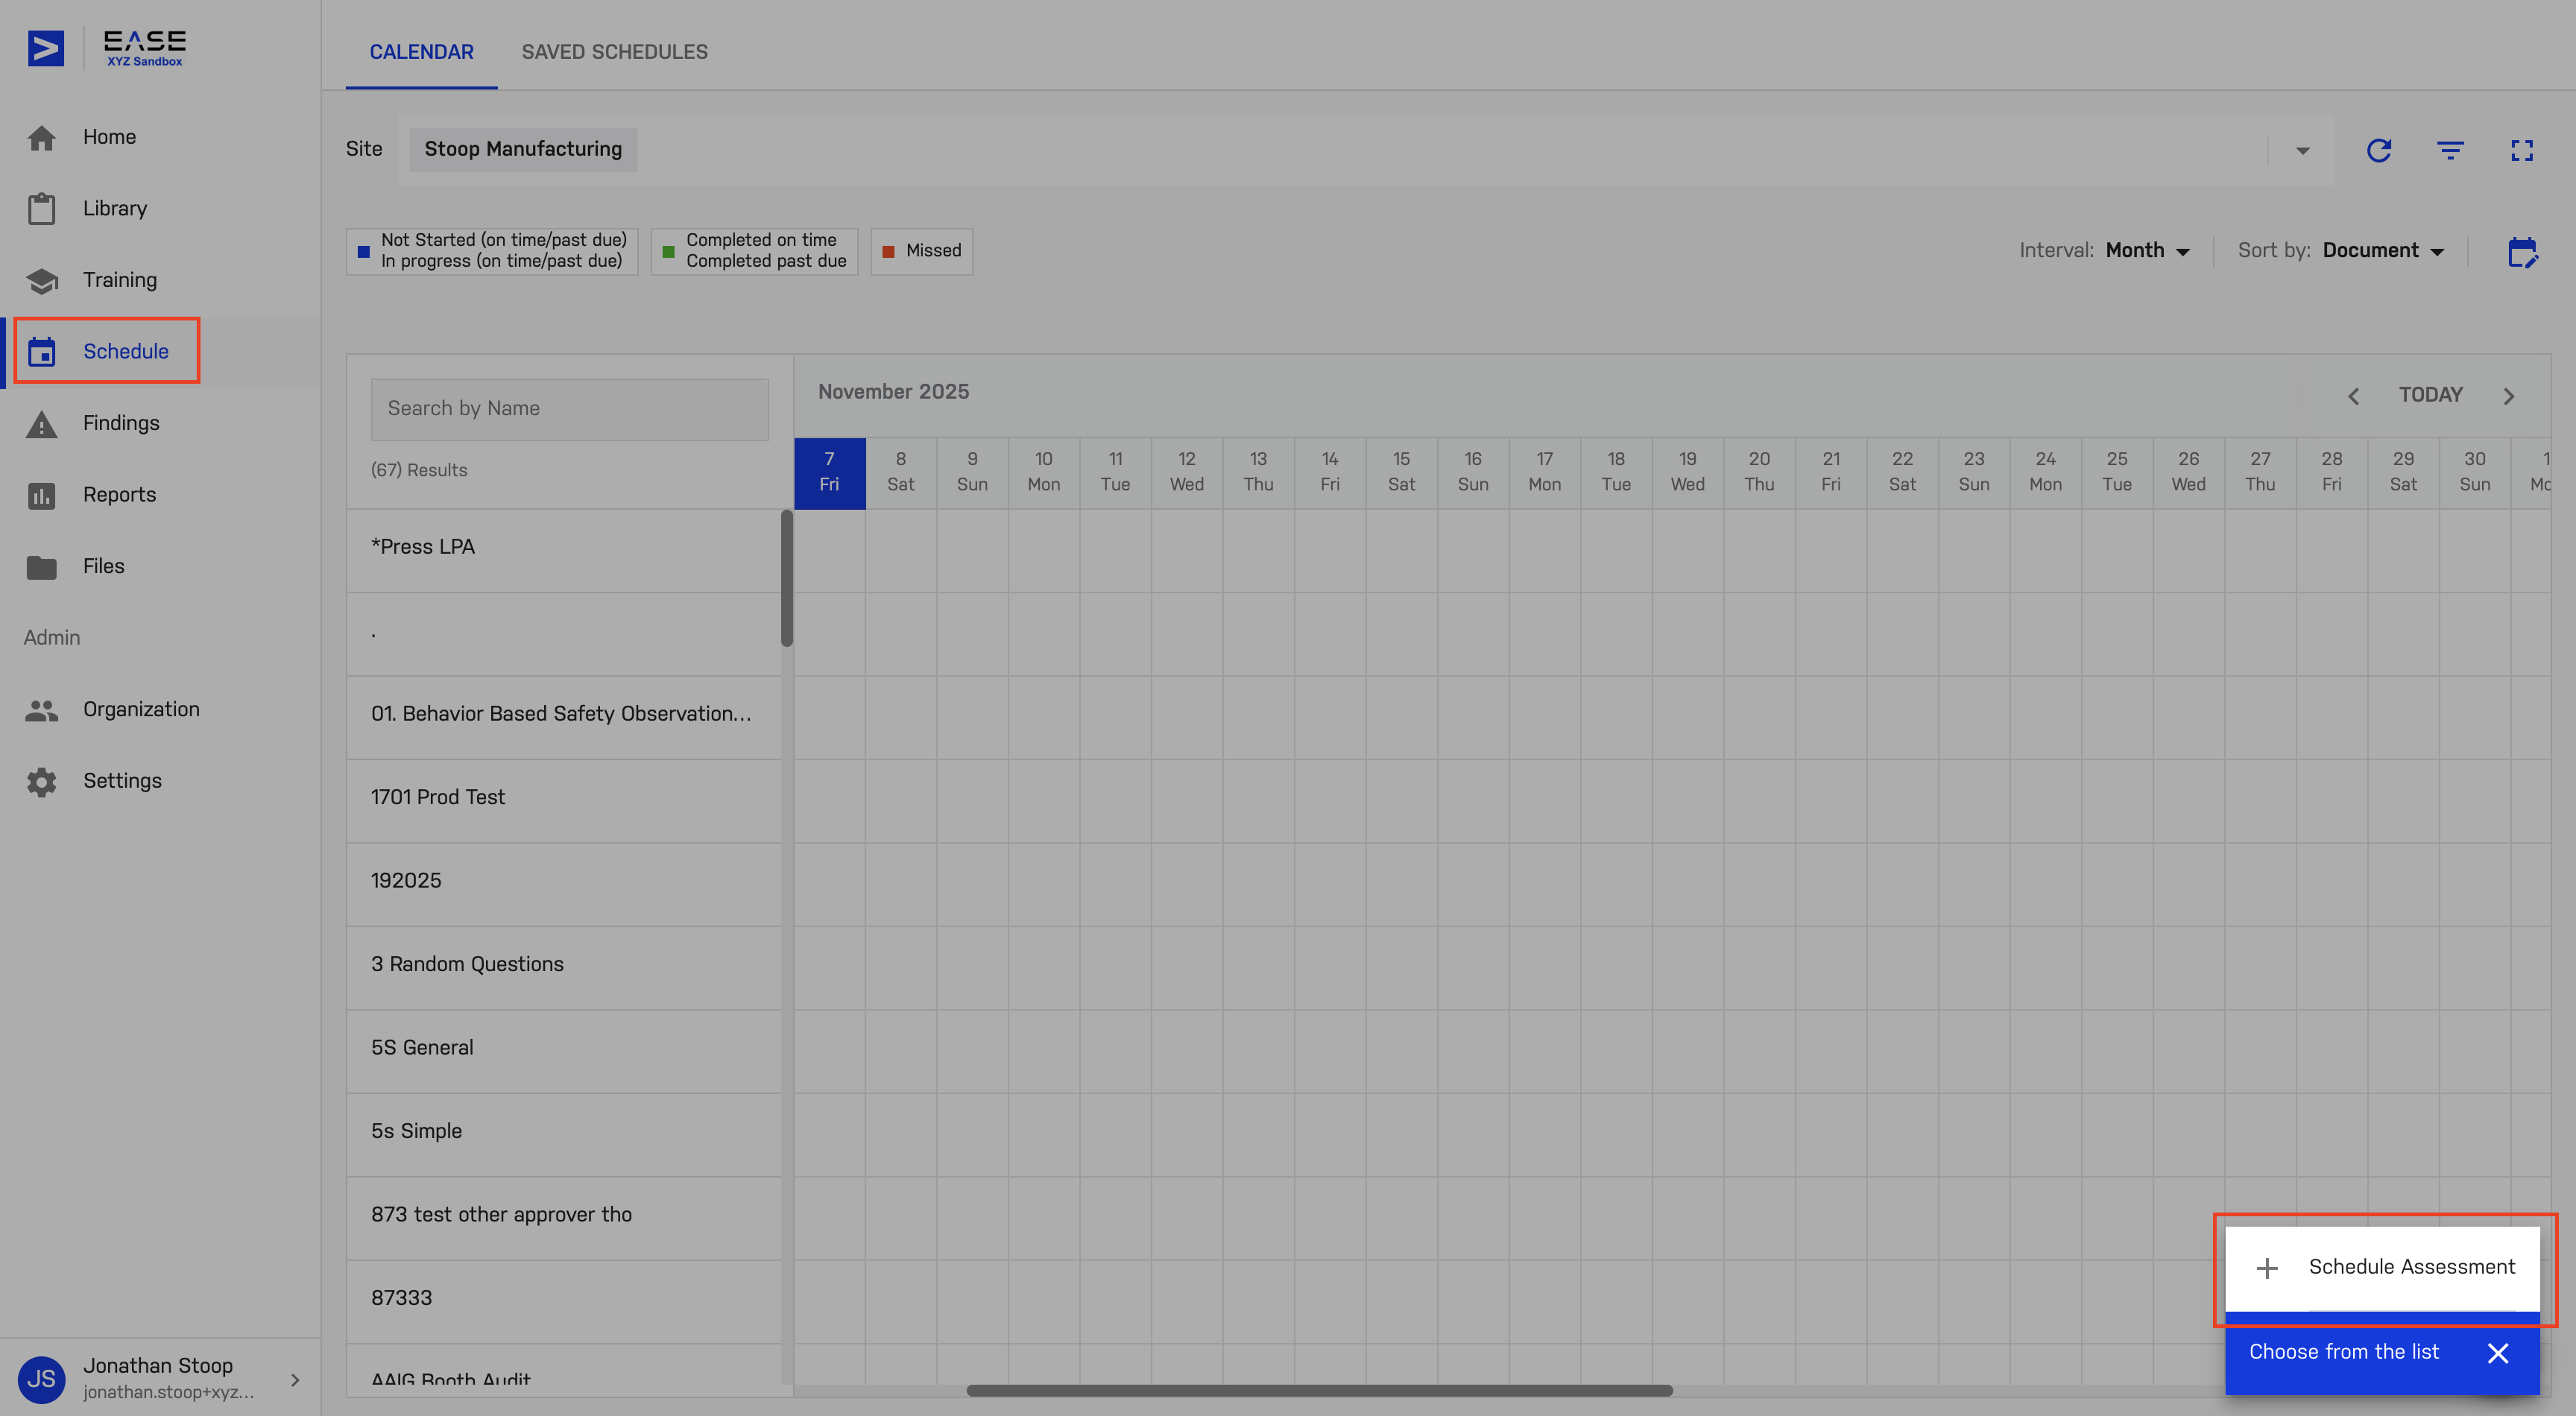Enter fullscreen mode for the calendar
Image resolution: width=2576 pixels, height=1416 pixels.
click(2522, 150)
